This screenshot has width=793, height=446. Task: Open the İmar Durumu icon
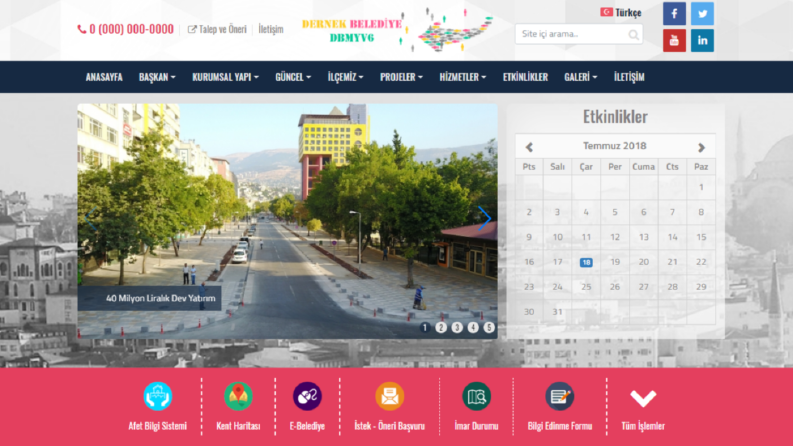pos(476,396)
